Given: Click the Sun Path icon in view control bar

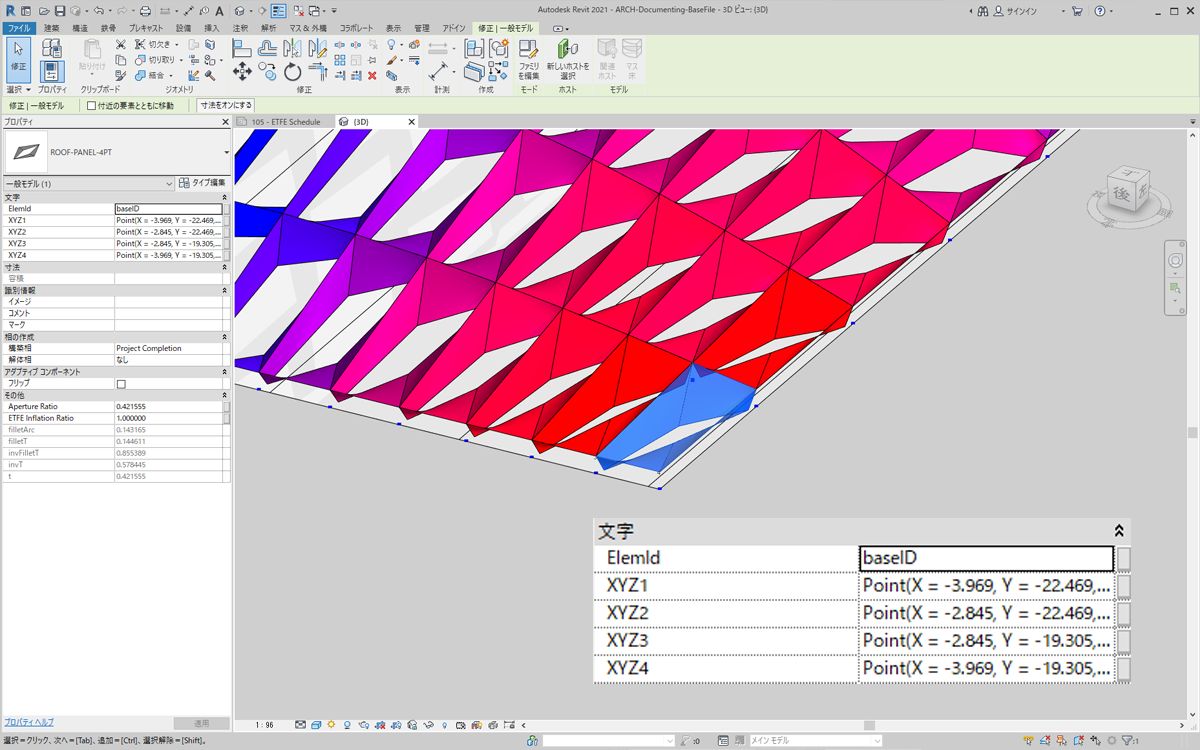Looking at the screenshot, I should pos(331,725).
